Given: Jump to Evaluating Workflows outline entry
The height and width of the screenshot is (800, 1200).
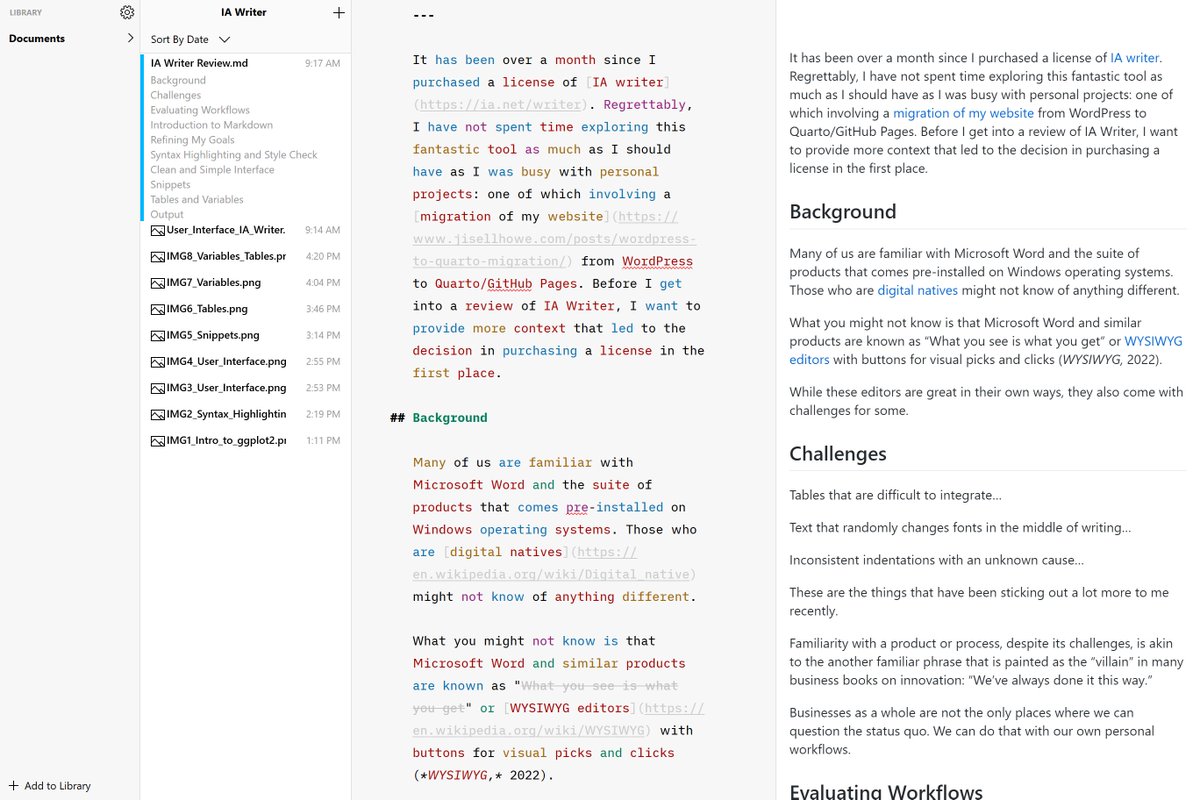Looking at the screenshot, I should 200,110.
